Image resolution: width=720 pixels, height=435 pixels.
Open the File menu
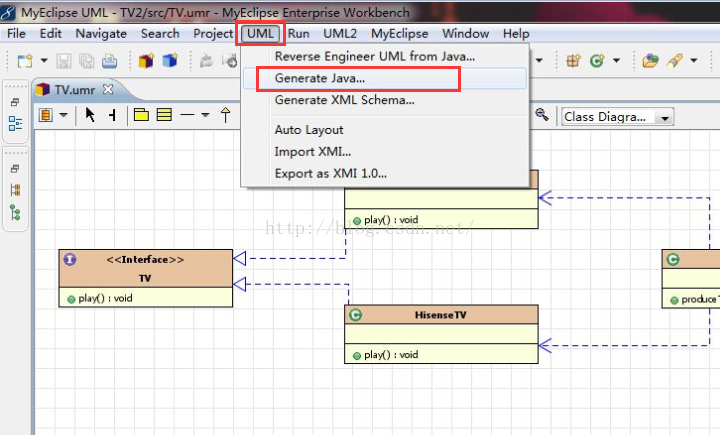pos(17,34)
